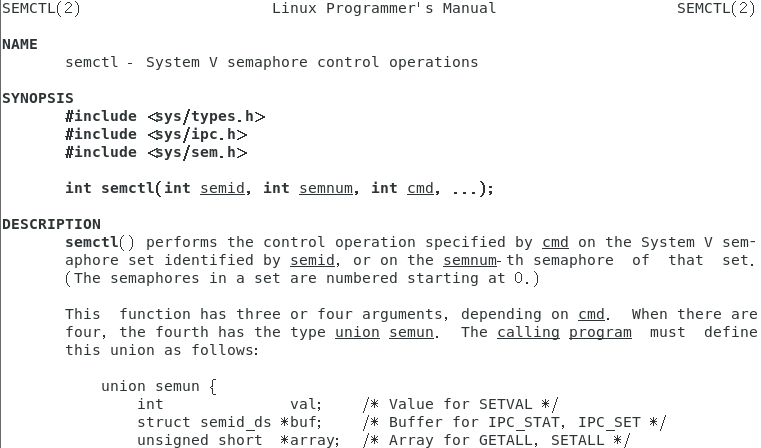Image resolution: width=761 pixels, height=448 pixels.
Task: Click the bold semctl() word in description
Action: point(99,242)
